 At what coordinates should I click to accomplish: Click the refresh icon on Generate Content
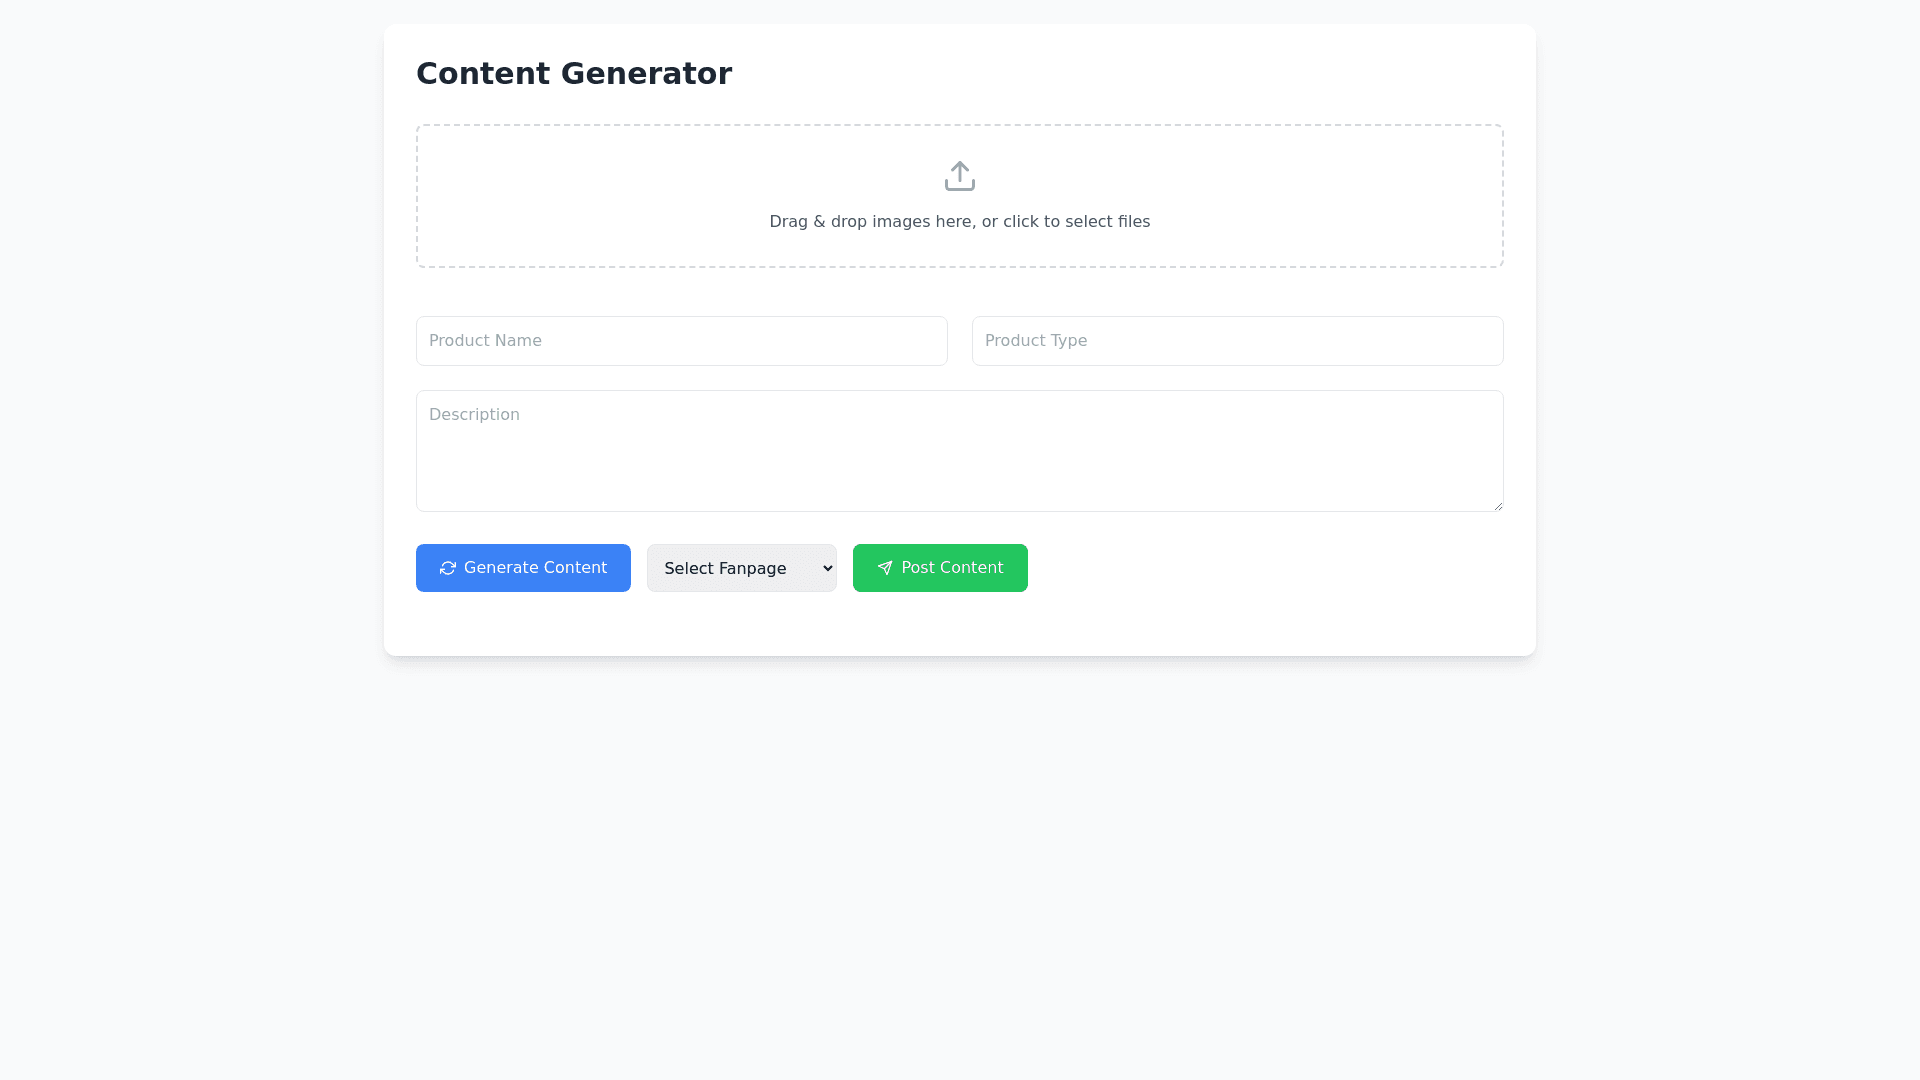tap(448, 568)
